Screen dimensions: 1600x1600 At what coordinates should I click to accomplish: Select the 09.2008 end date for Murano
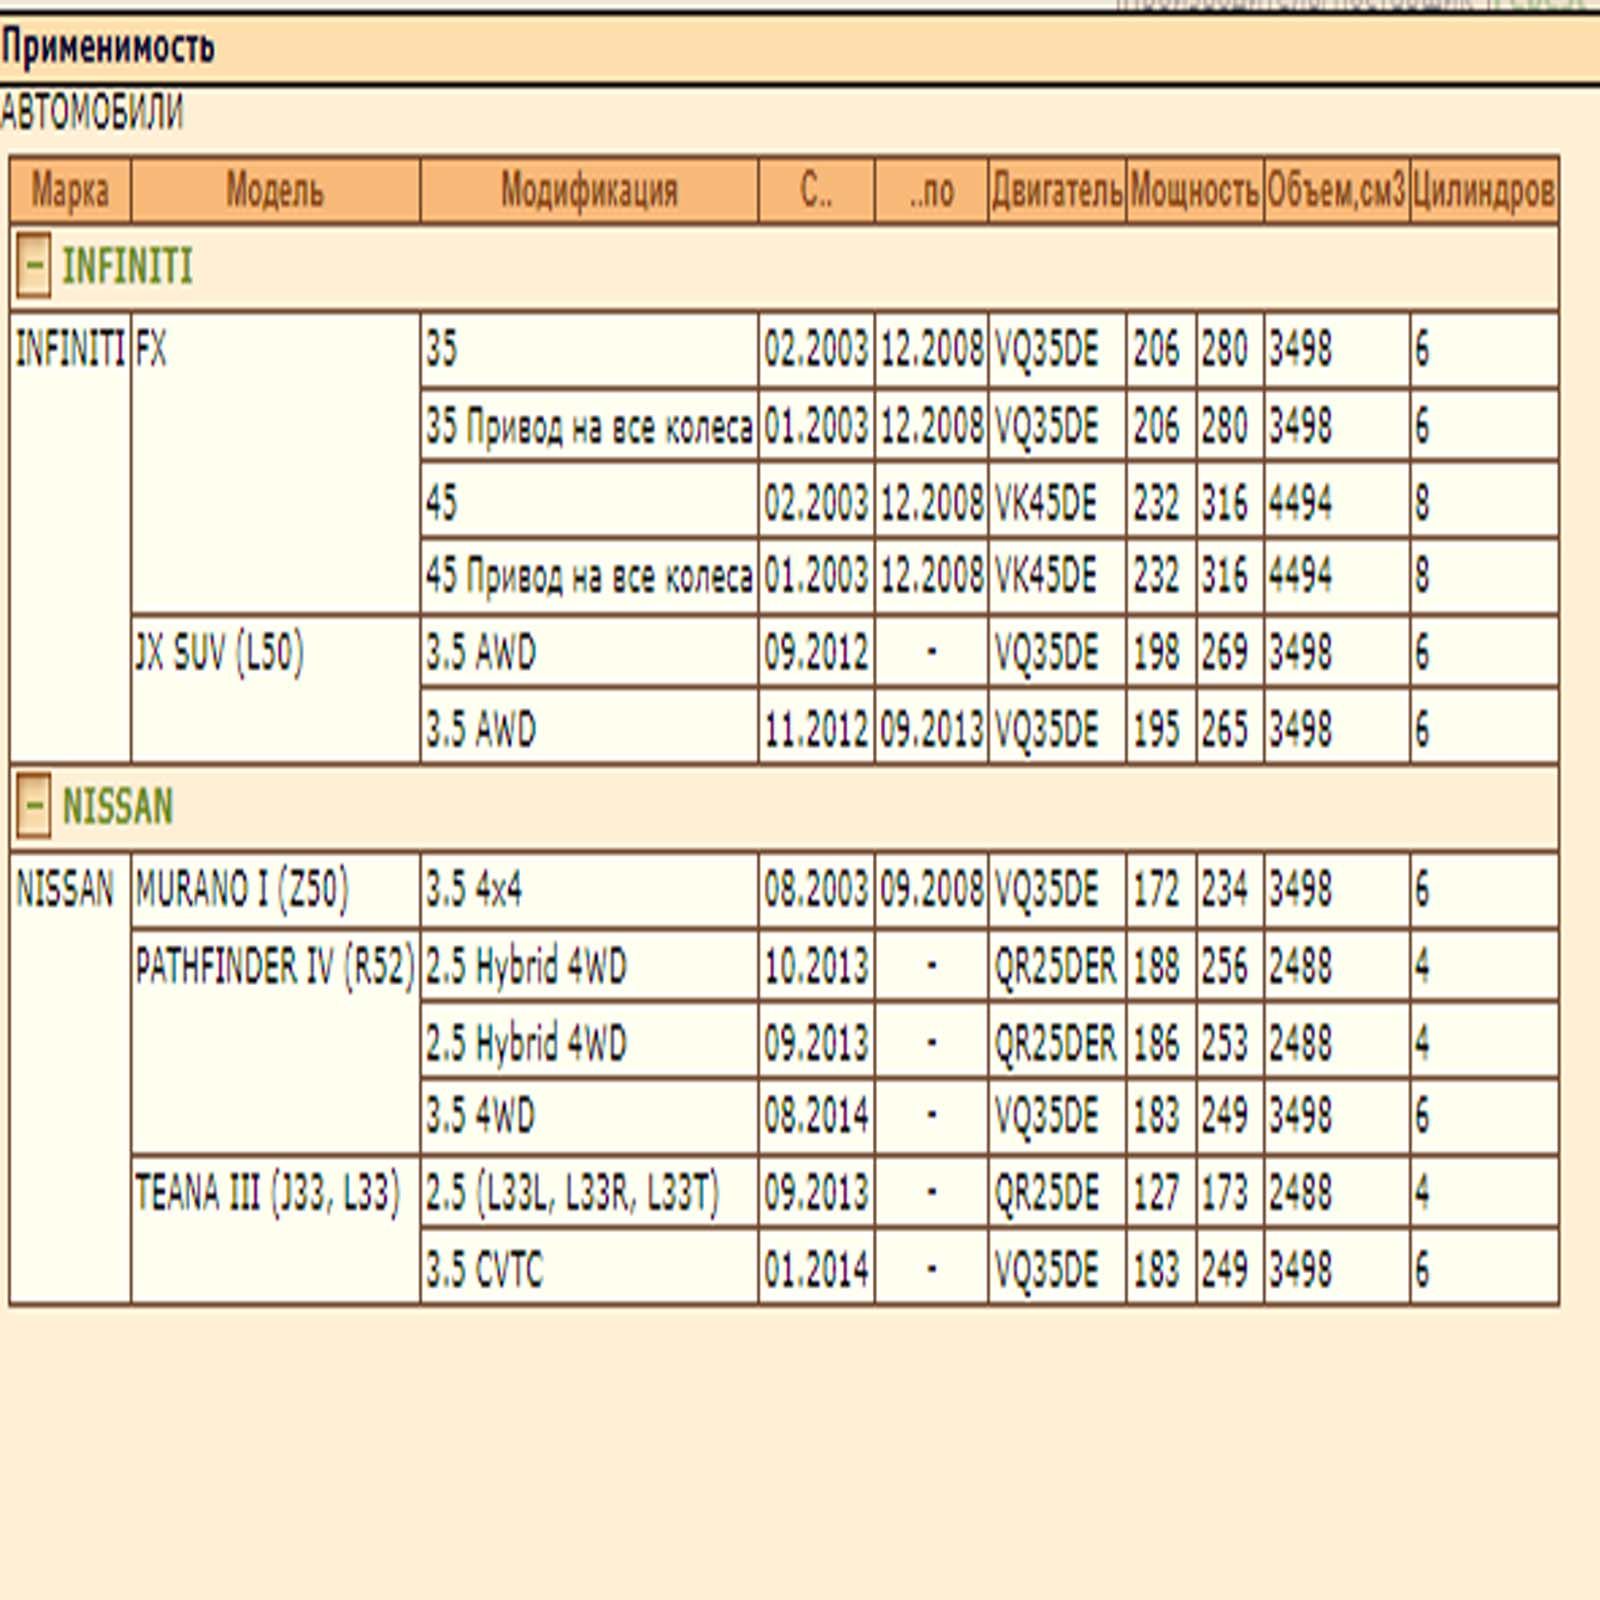[x=932, y=889]
